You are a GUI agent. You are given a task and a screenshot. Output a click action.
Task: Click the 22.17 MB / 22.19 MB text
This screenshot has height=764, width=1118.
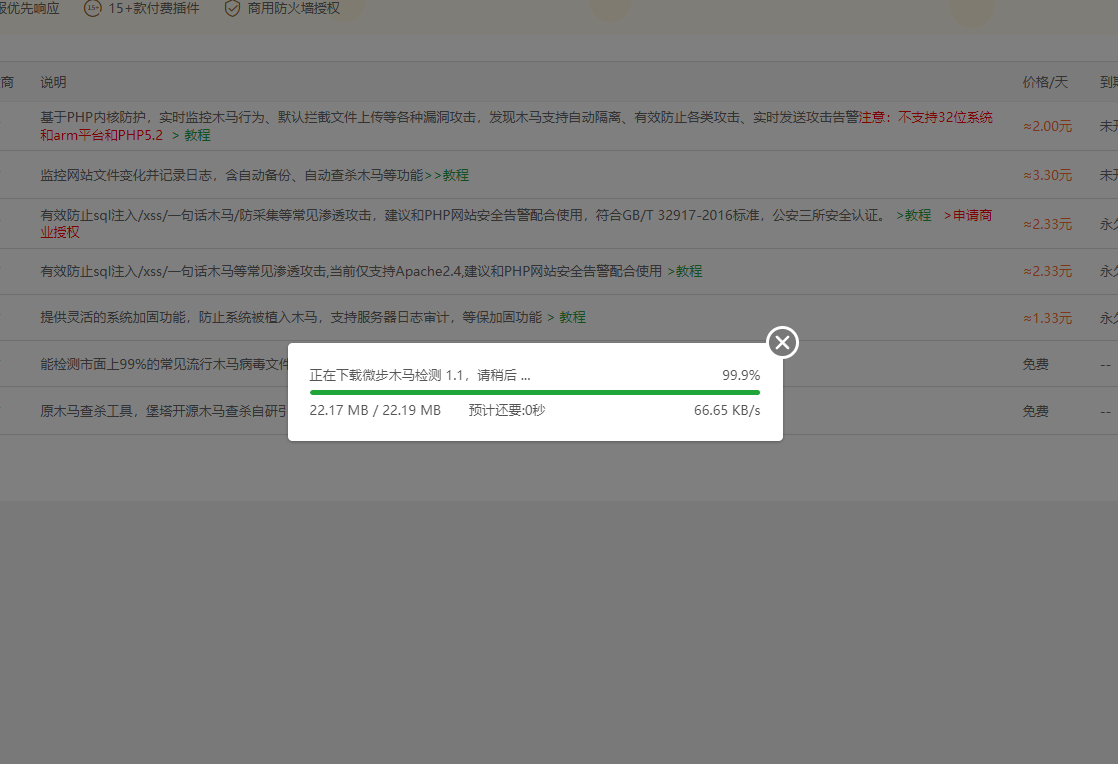pos(375,411)
